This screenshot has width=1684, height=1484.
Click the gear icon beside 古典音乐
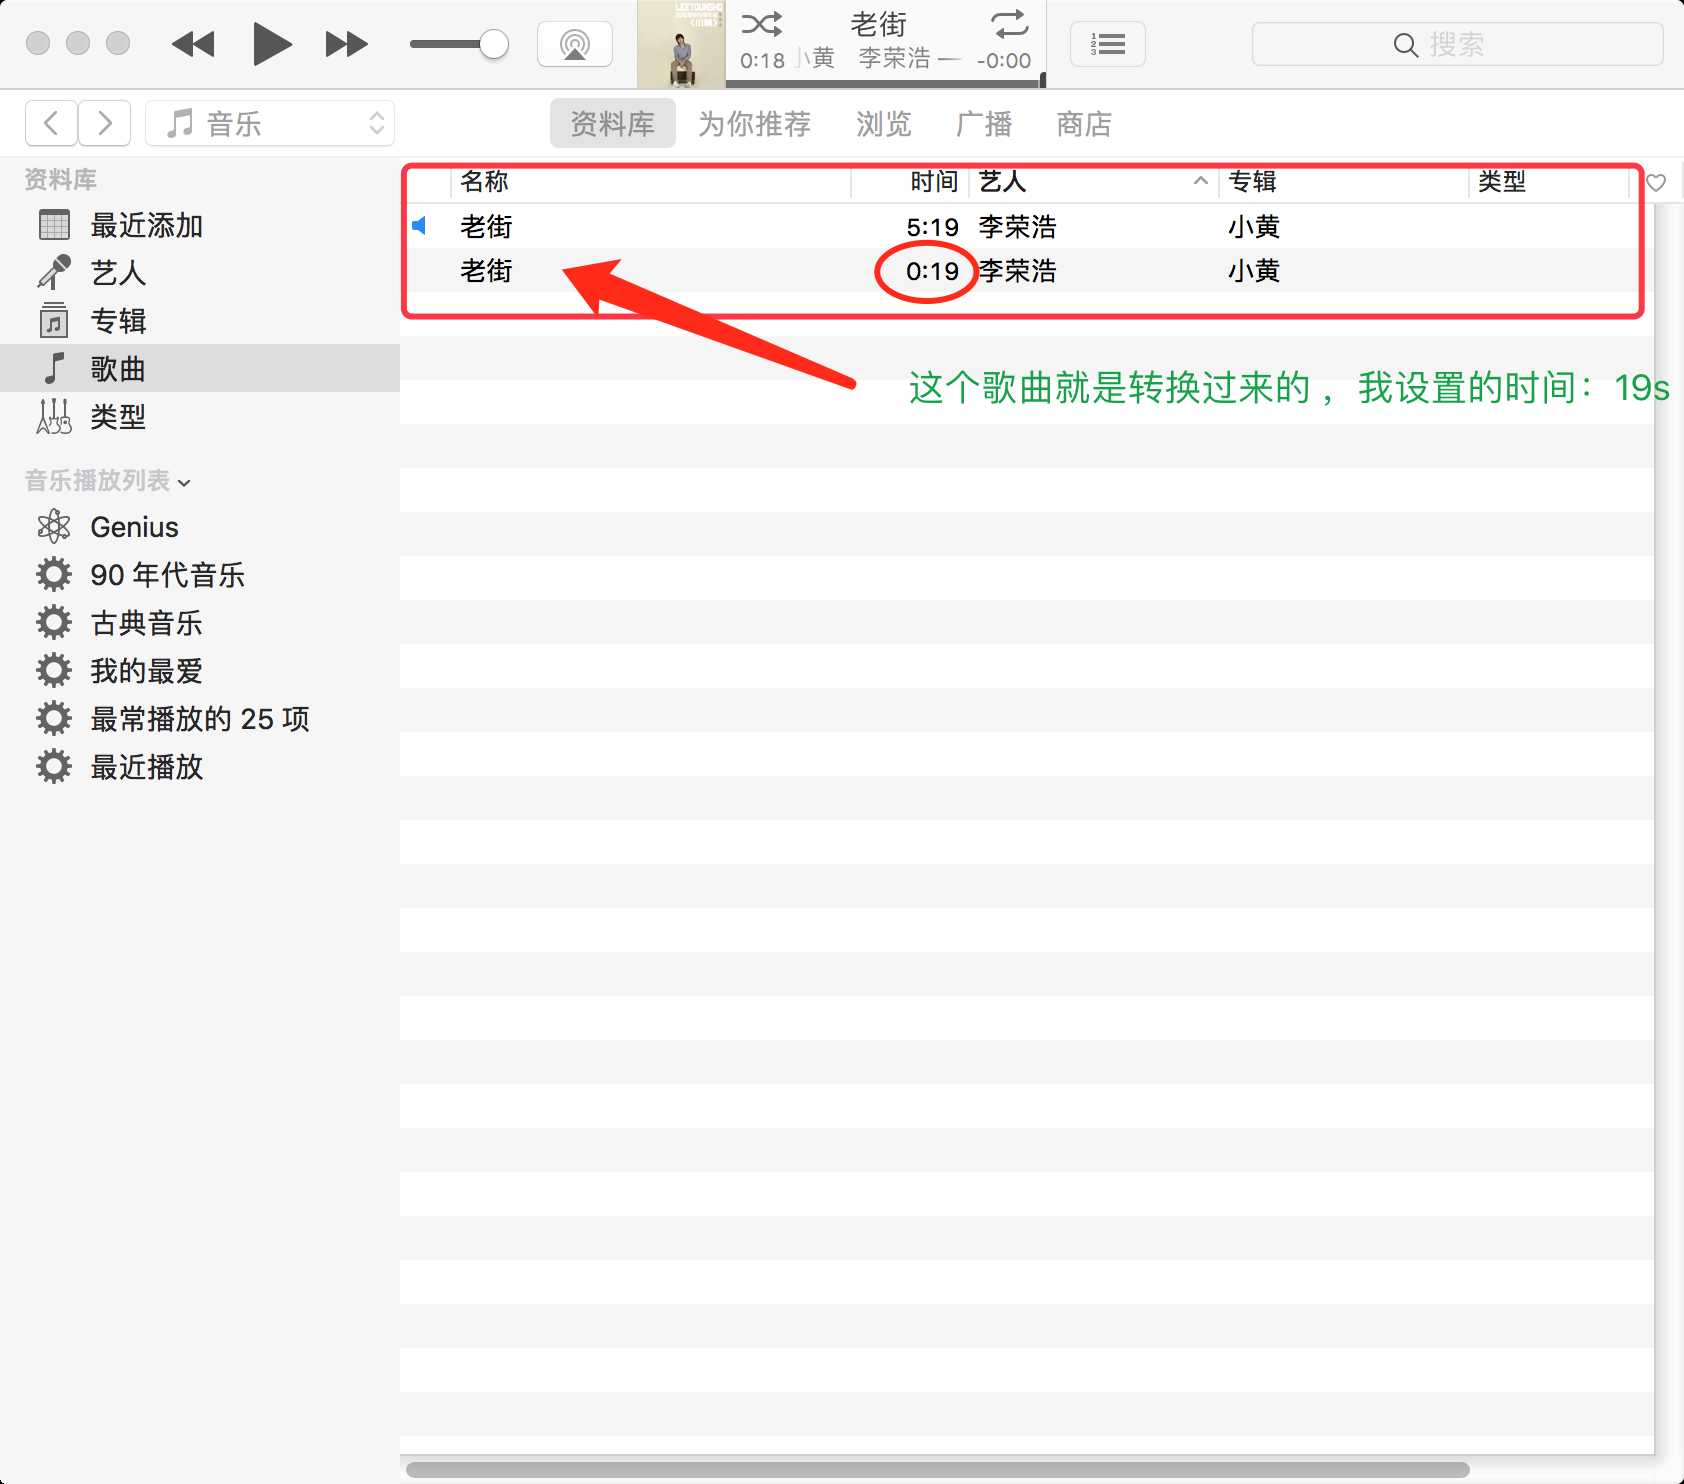click(x=54, y=622)
